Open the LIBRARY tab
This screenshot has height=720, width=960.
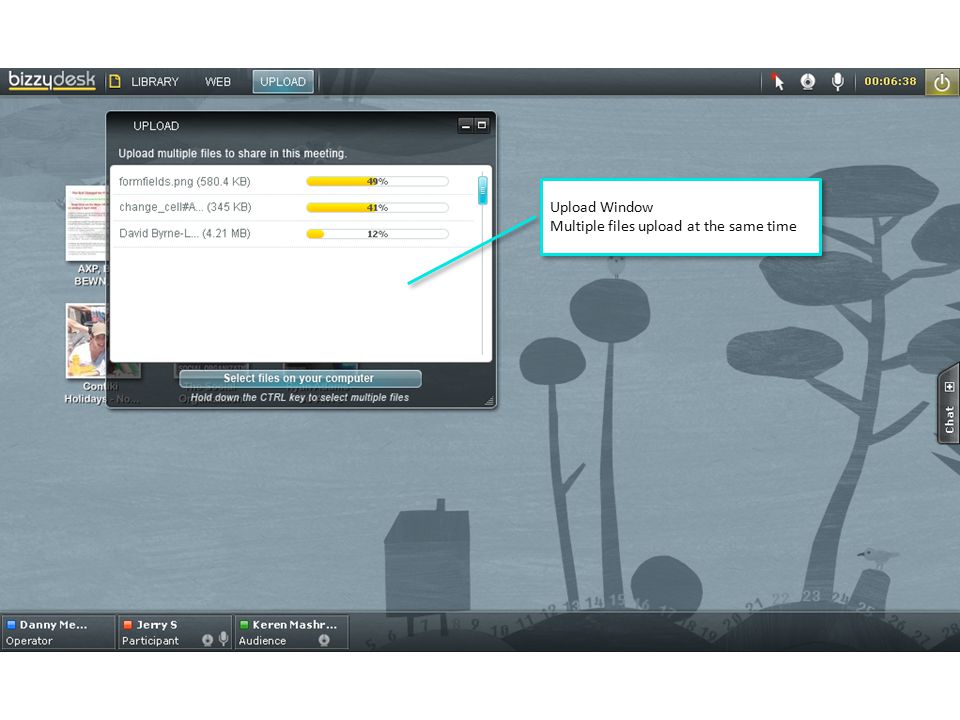point(155,81)
